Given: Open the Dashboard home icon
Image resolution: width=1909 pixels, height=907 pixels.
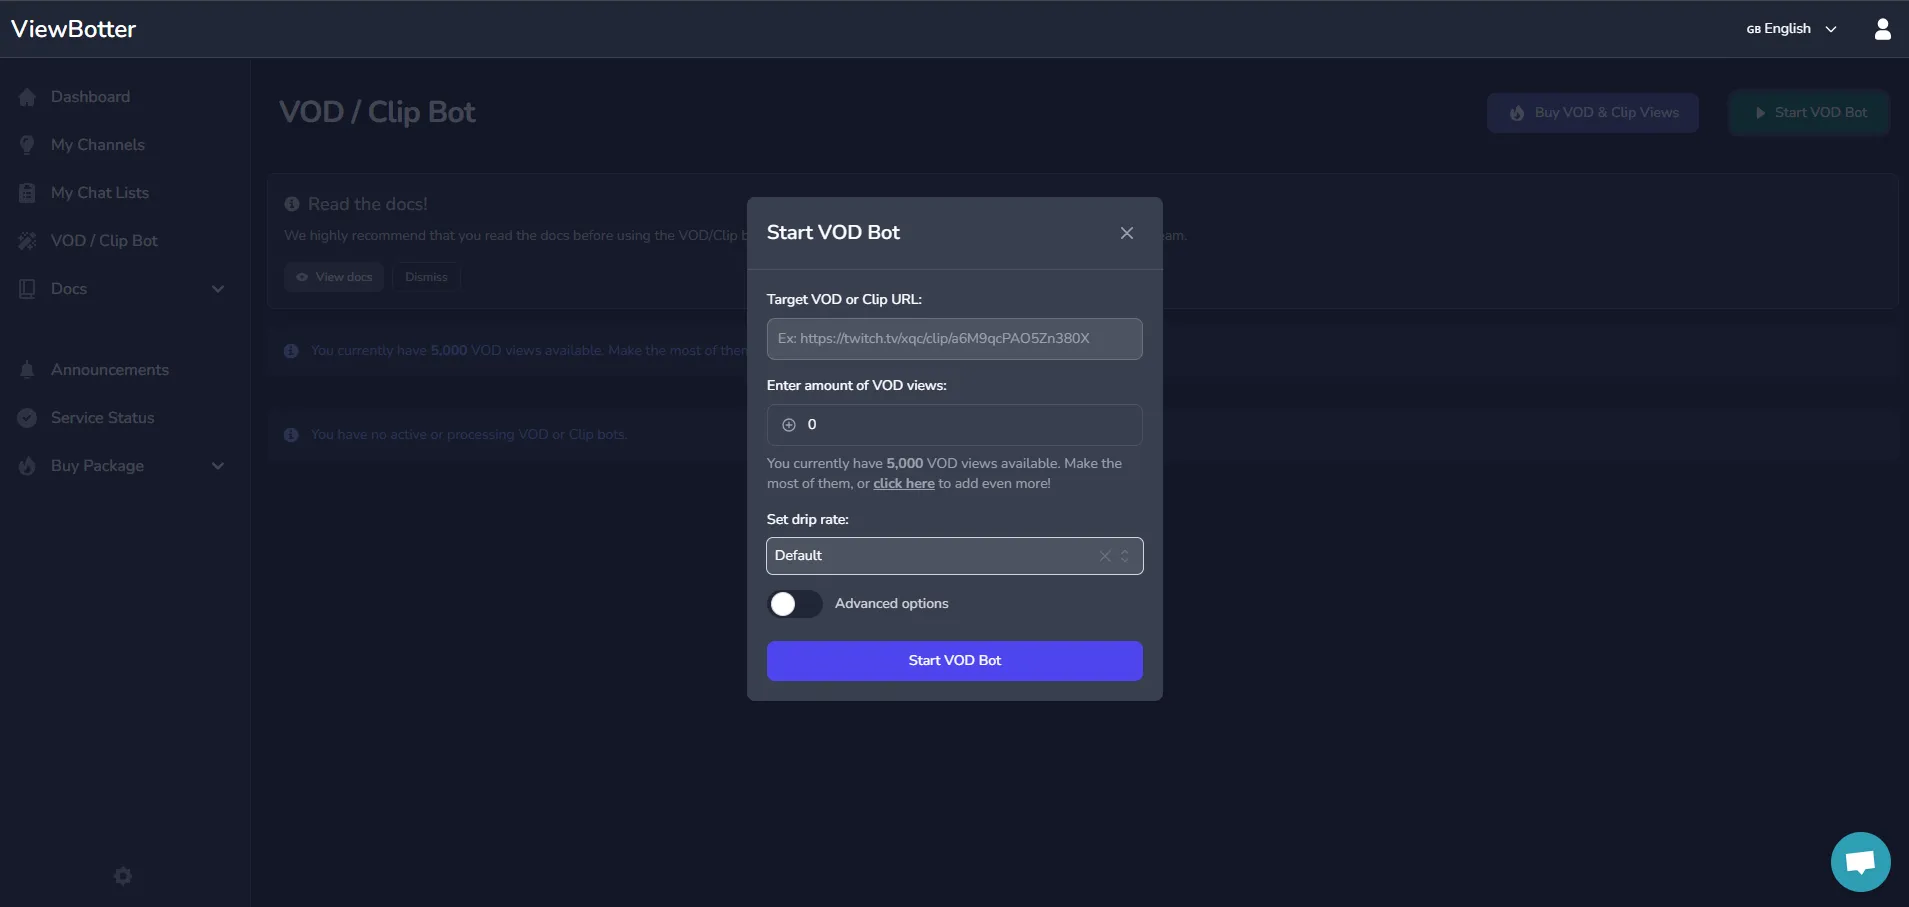Looking at the screenshot, I should pyautogui.click(x=27, y=96).
